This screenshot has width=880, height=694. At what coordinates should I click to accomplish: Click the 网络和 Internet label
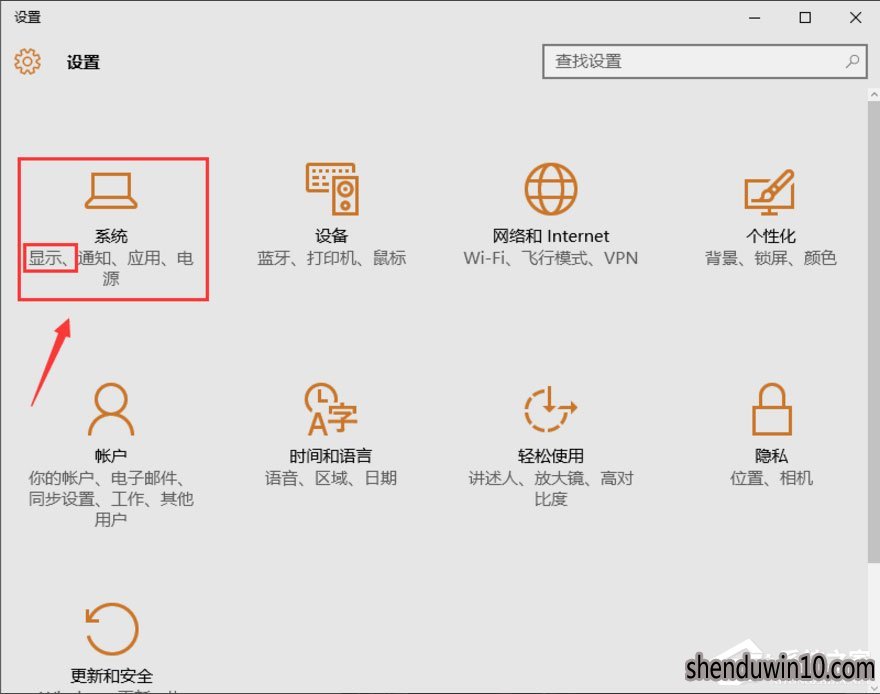(551, 236)
